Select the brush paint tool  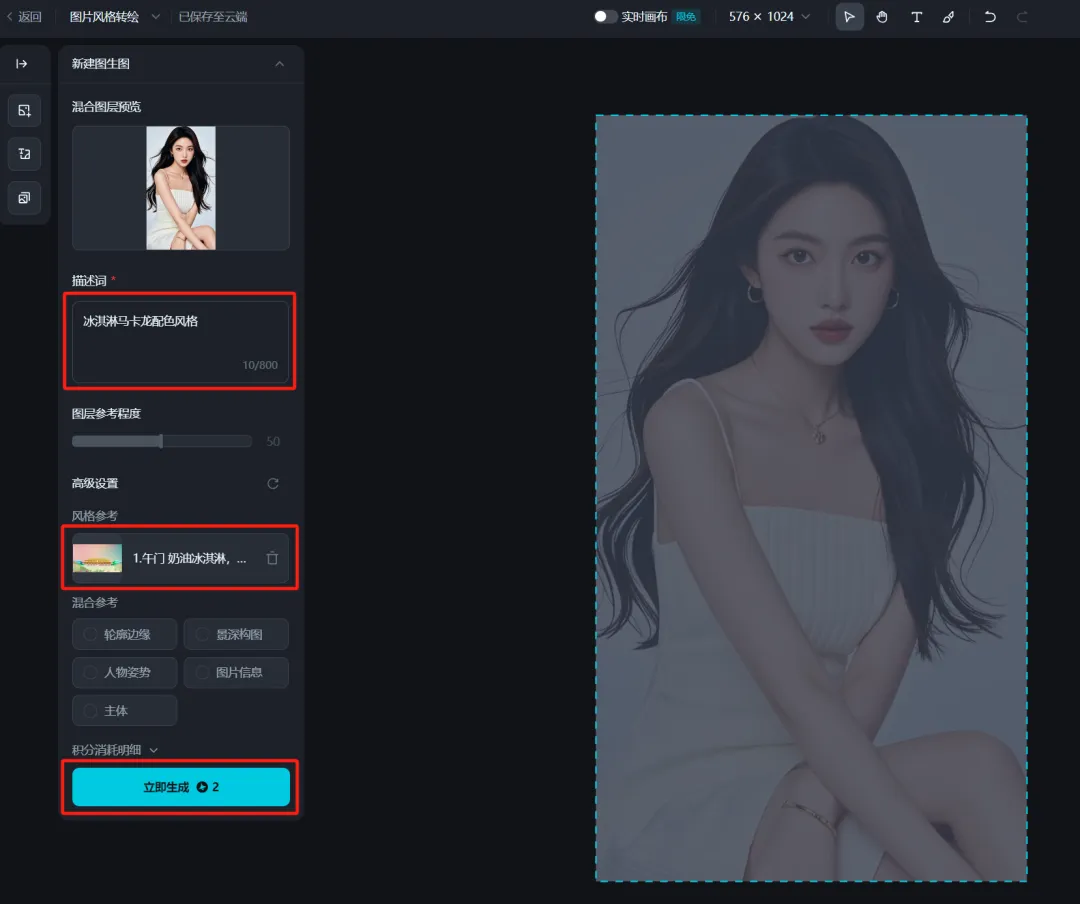coord(948,17)
